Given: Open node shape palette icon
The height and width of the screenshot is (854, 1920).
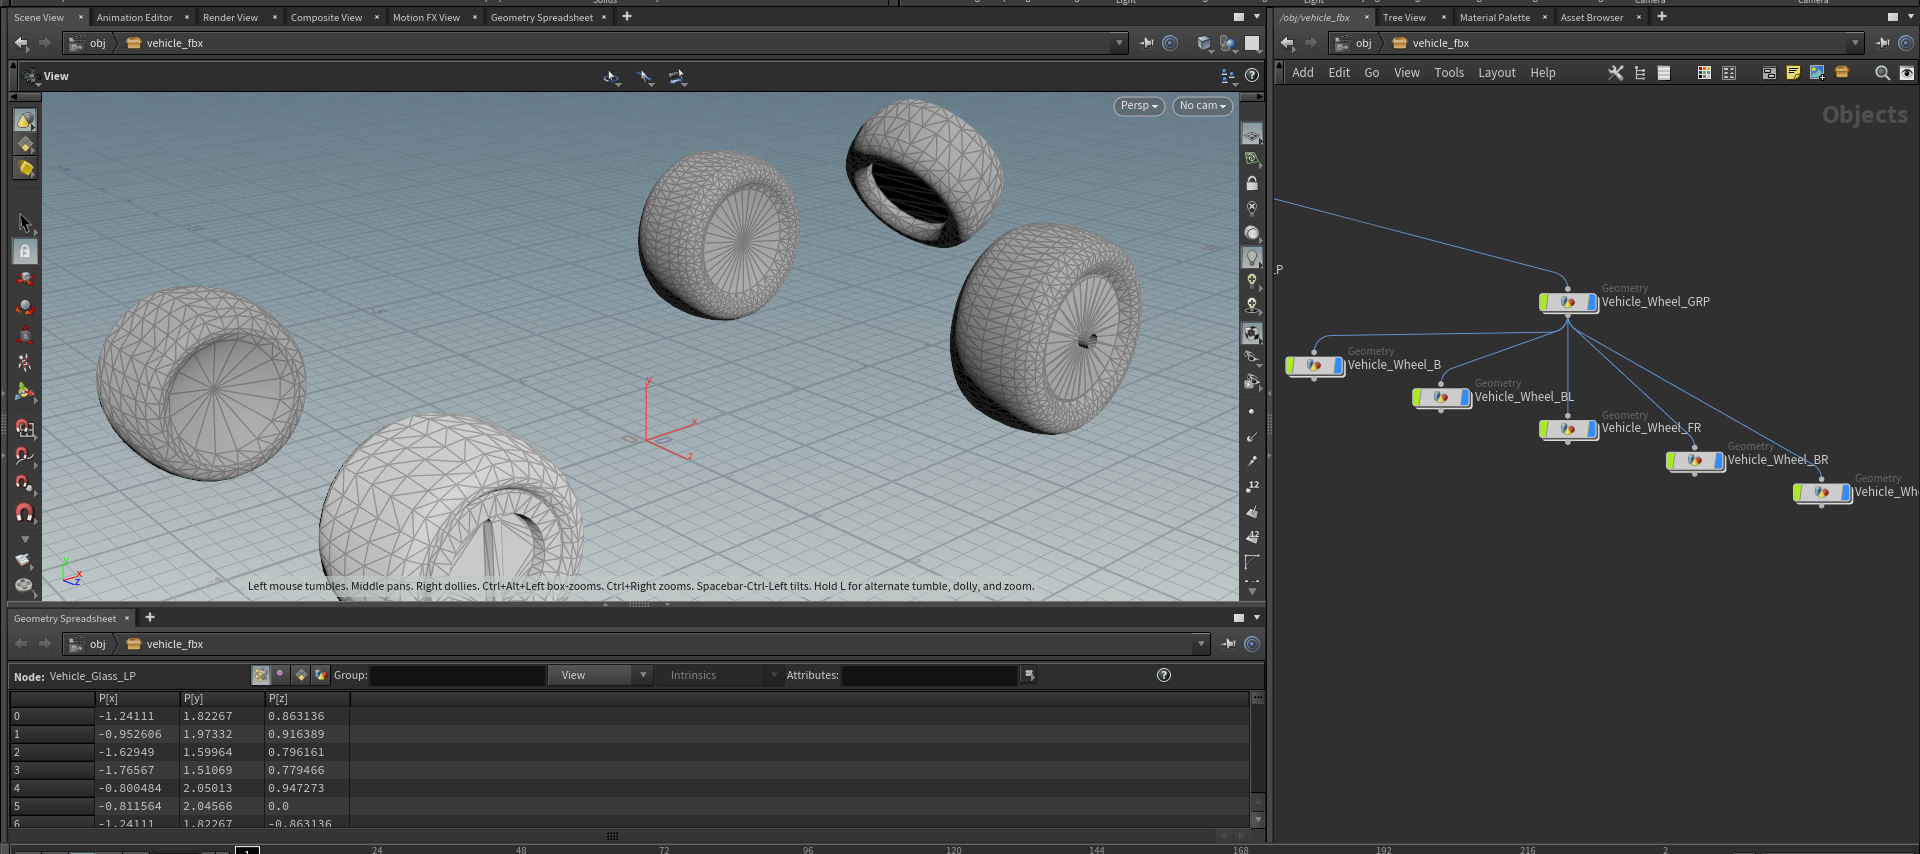Looking at the screenshot, I should click(1729, 73).
